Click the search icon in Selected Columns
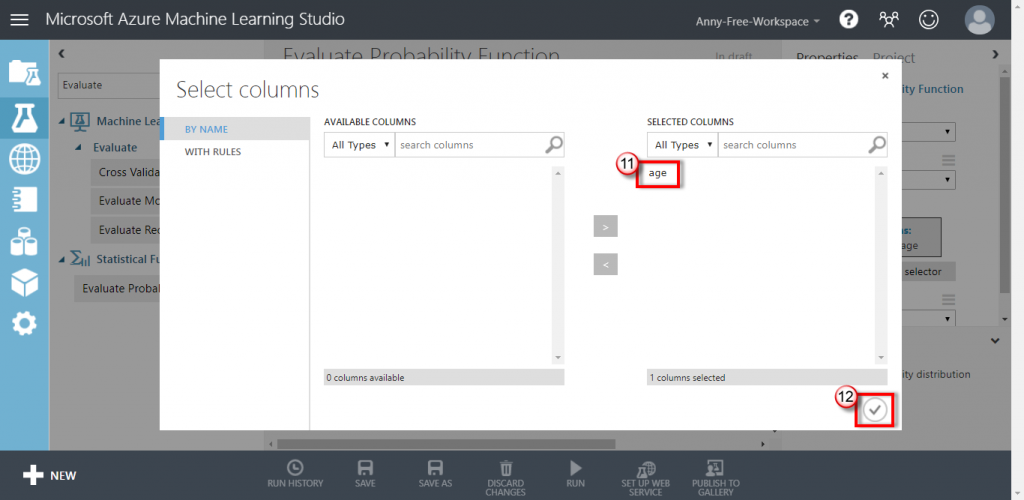 pos(876,145)
